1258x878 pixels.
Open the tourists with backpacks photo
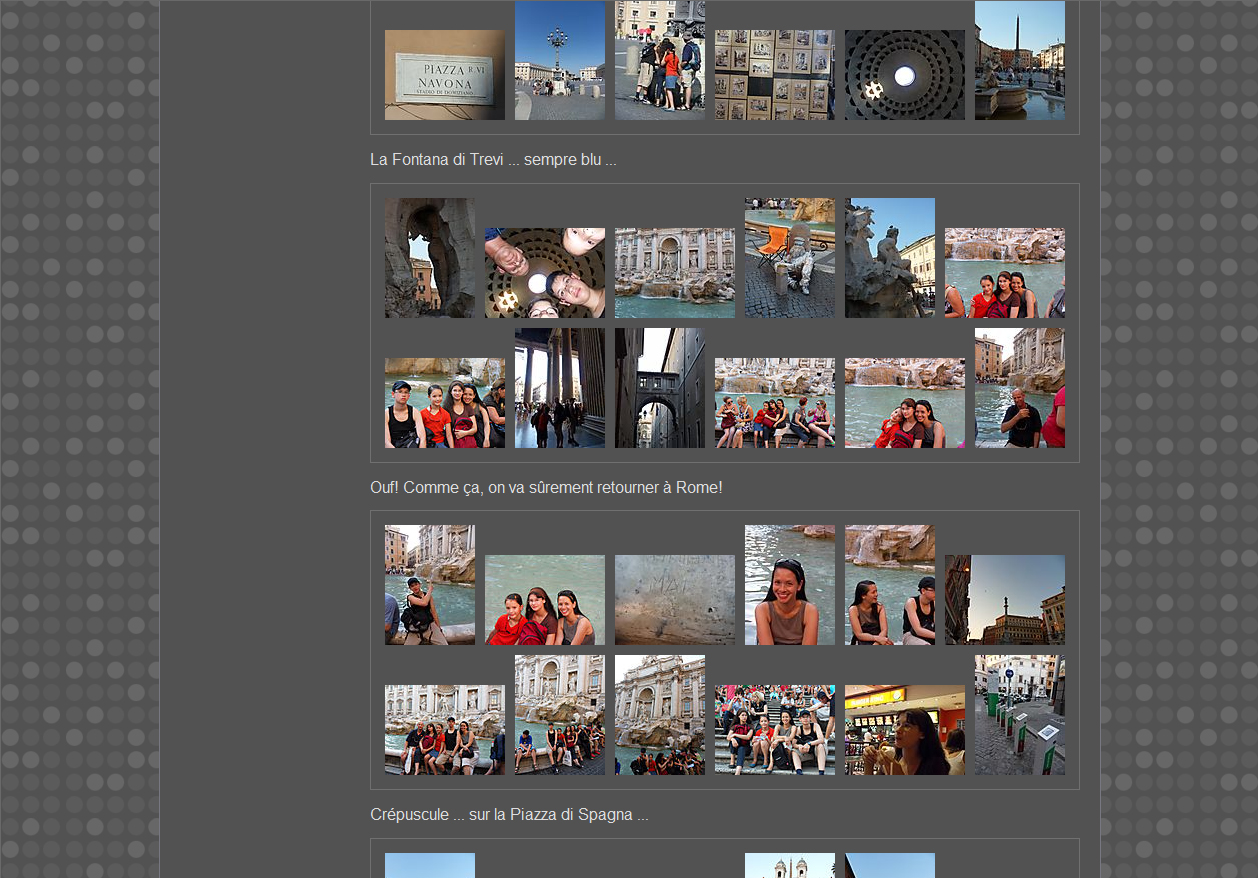(x=659, y=60)
